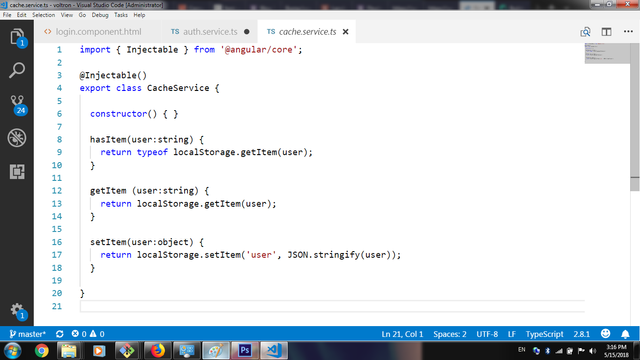Open the Help menu
Image resolution: width=640 pixels, height=360 pixels.
(x=139, y=15)
